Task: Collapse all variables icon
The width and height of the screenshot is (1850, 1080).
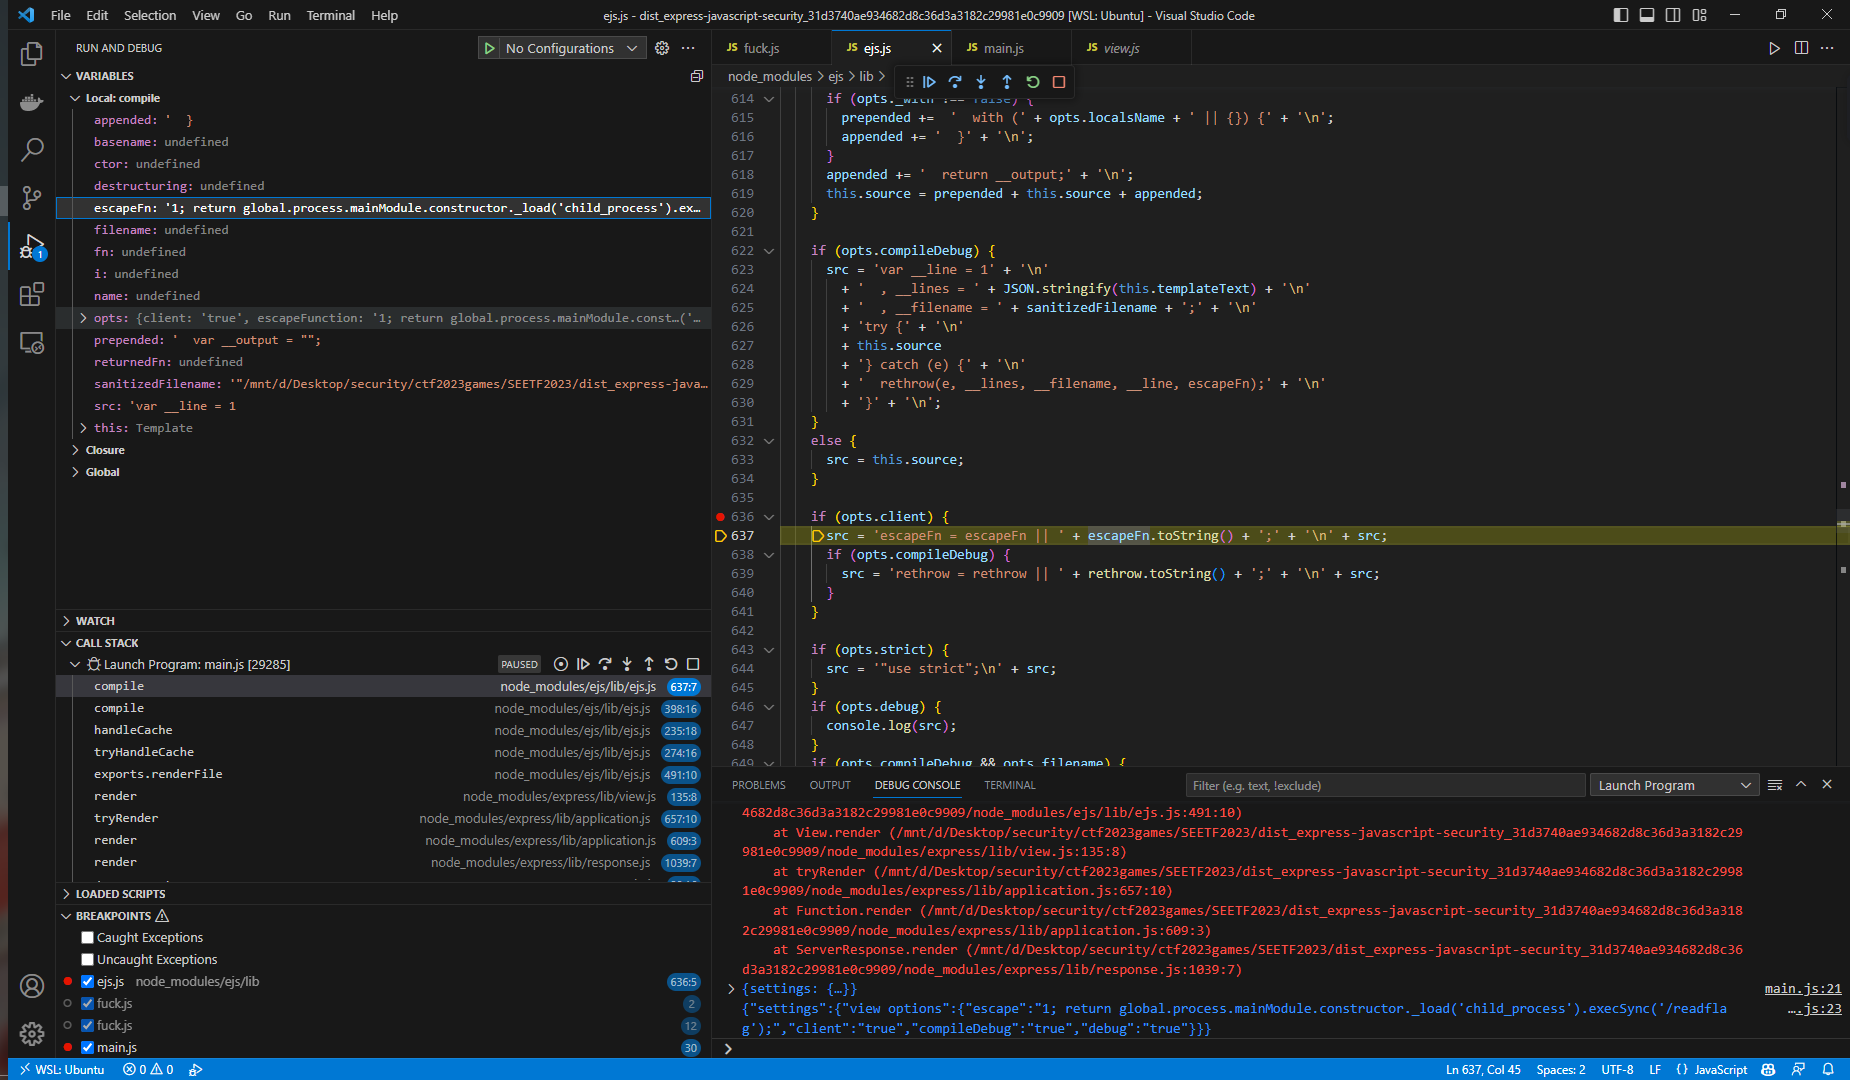Action: point(697,76)
